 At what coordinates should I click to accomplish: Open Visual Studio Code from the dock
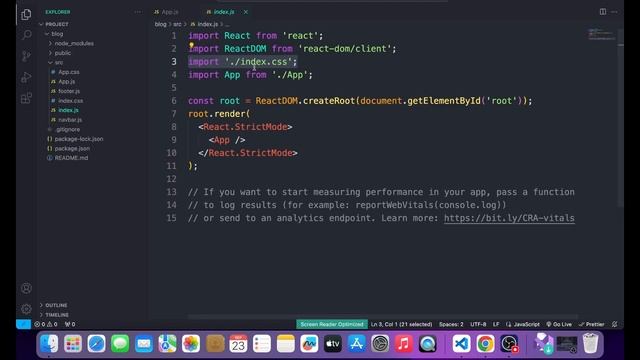pos(461,344)
